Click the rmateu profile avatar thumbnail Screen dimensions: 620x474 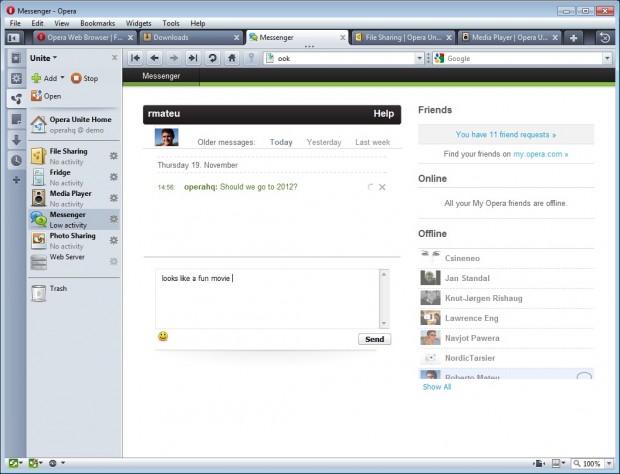tap(166, 137)
